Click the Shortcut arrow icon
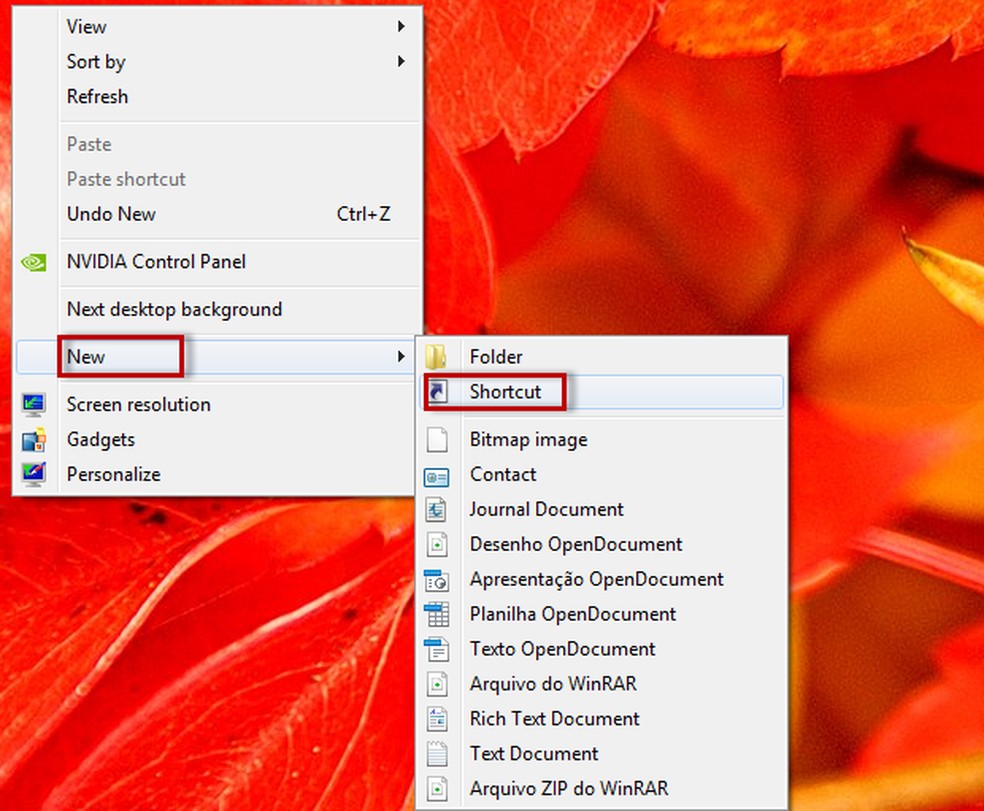The width and height of the screenshot is (984, 811). 437,392
